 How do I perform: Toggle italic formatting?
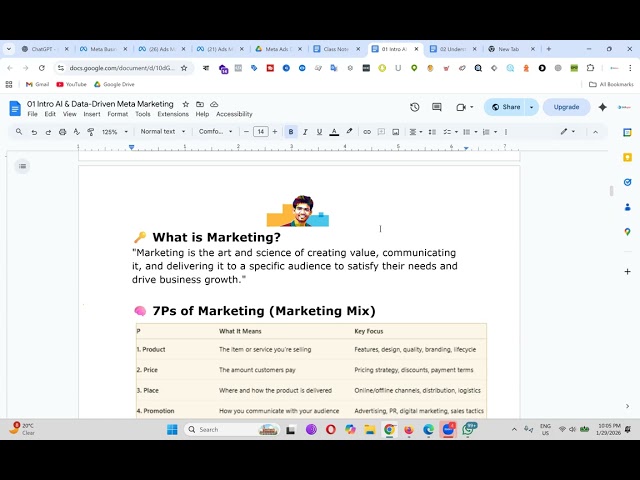coord(305,131)
